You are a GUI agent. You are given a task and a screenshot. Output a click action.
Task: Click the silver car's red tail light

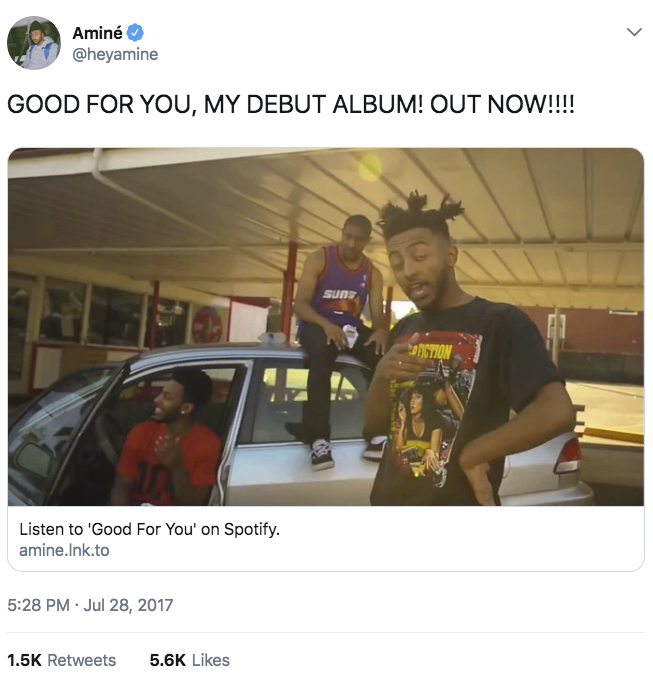(568, 455)
